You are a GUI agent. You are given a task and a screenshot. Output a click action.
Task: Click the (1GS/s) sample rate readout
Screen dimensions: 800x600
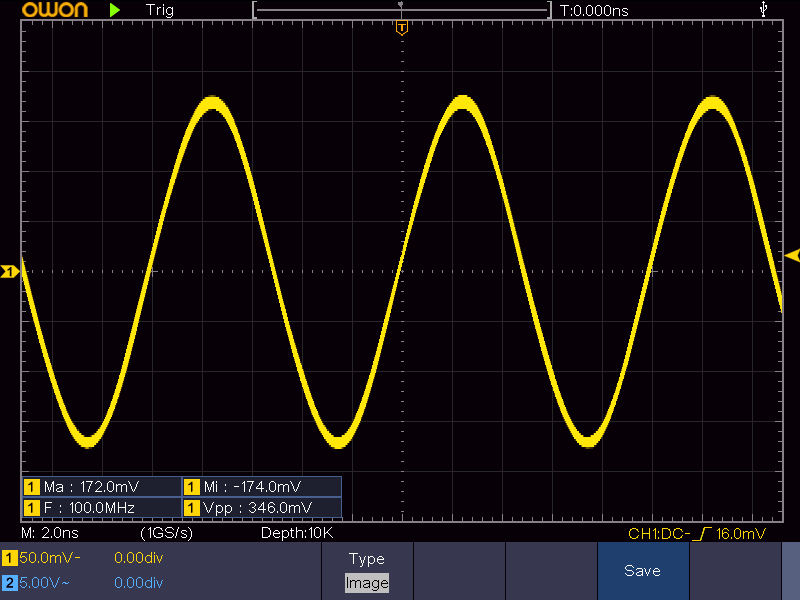[x=167, y=533]
